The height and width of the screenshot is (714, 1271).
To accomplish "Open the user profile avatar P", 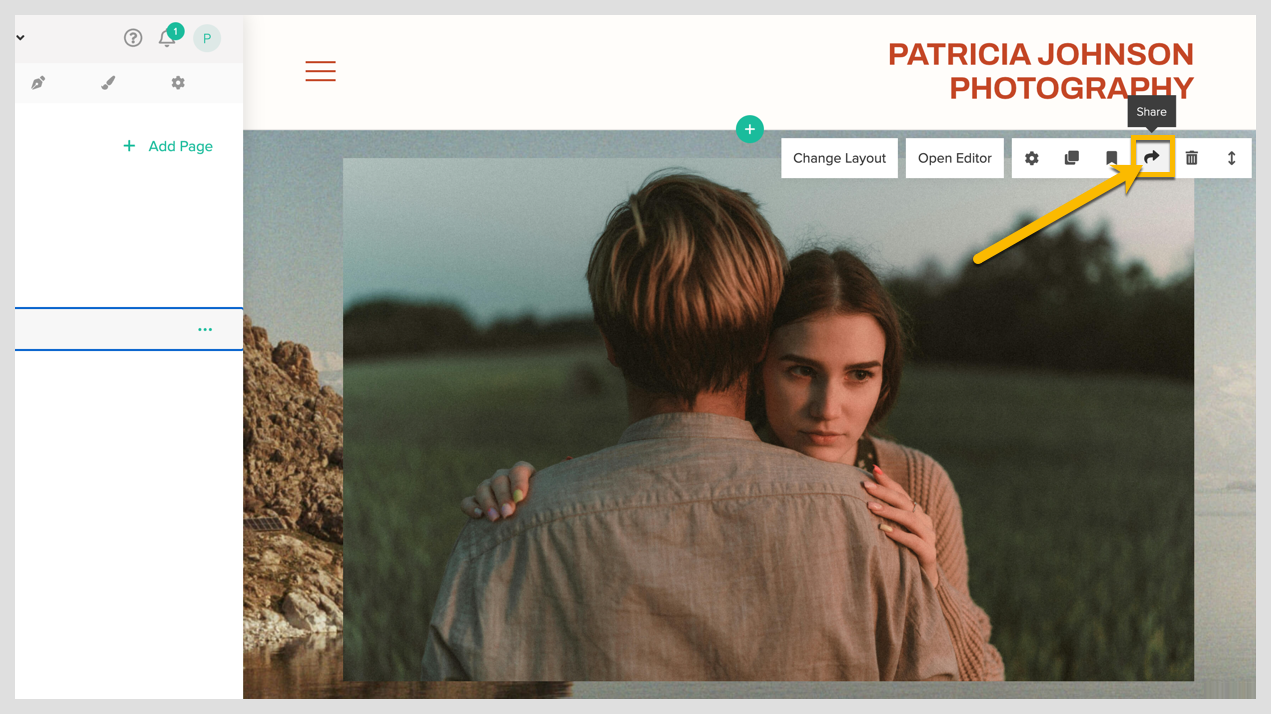I will click(x=207, y=38).
